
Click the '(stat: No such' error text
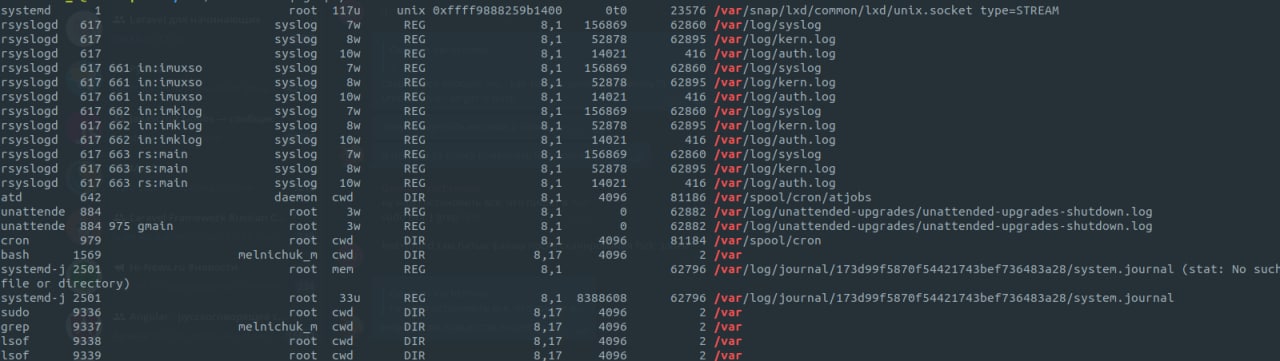coord(1229,270)
